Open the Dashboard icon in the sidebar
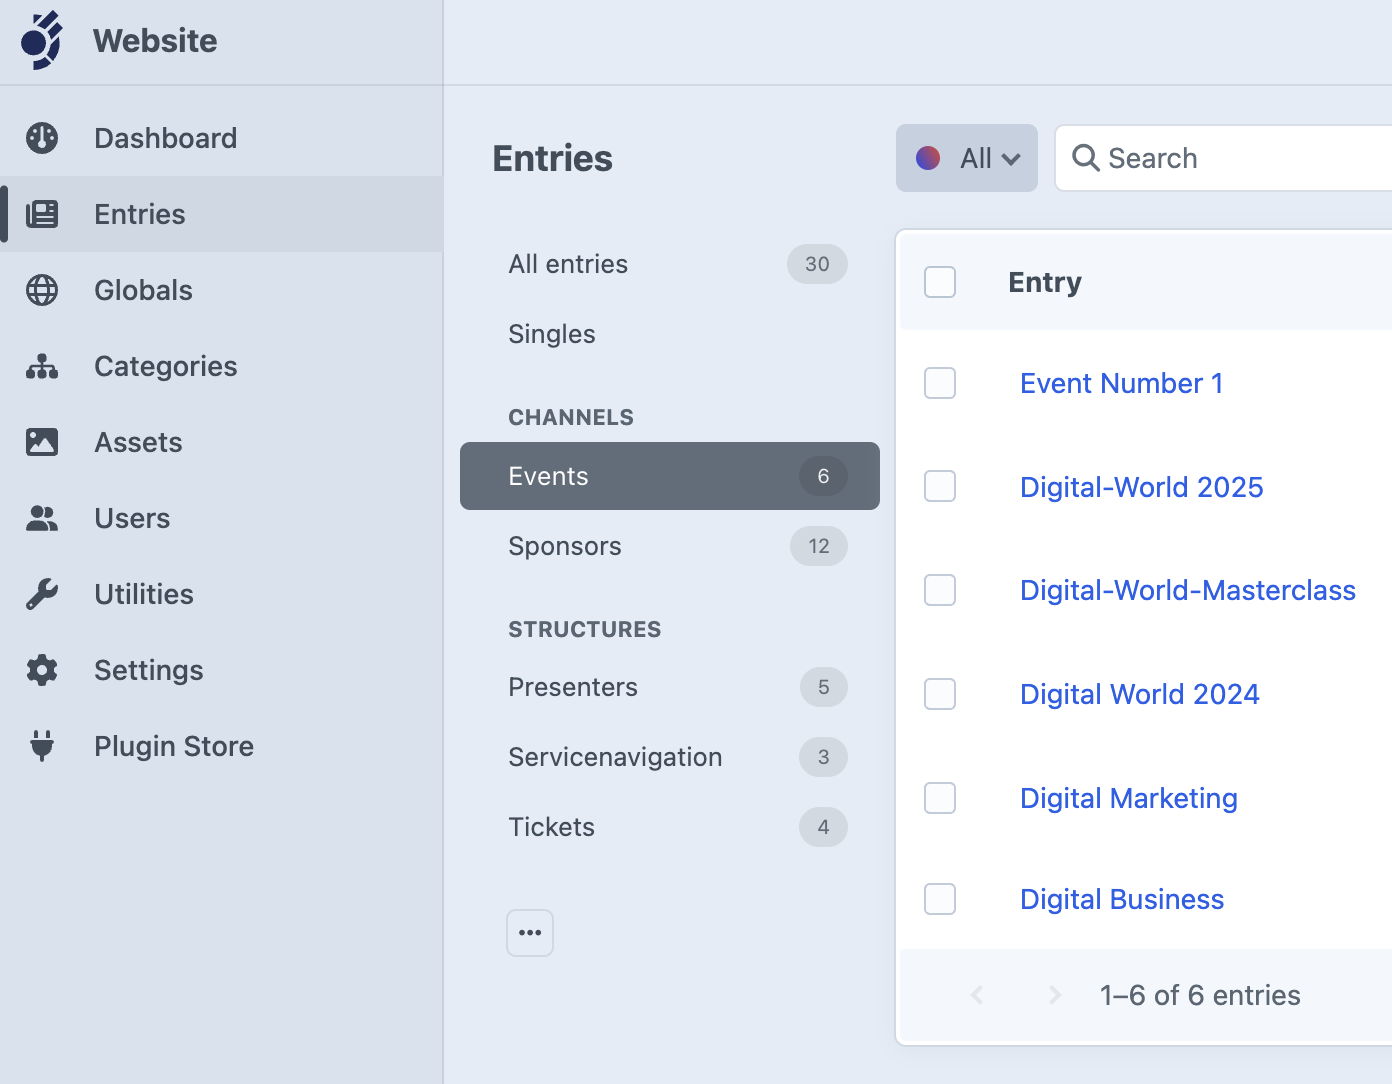Image resolution: width=1392 pixels, height=1084 pixels. pyautogui.click(x=41, y=137)
